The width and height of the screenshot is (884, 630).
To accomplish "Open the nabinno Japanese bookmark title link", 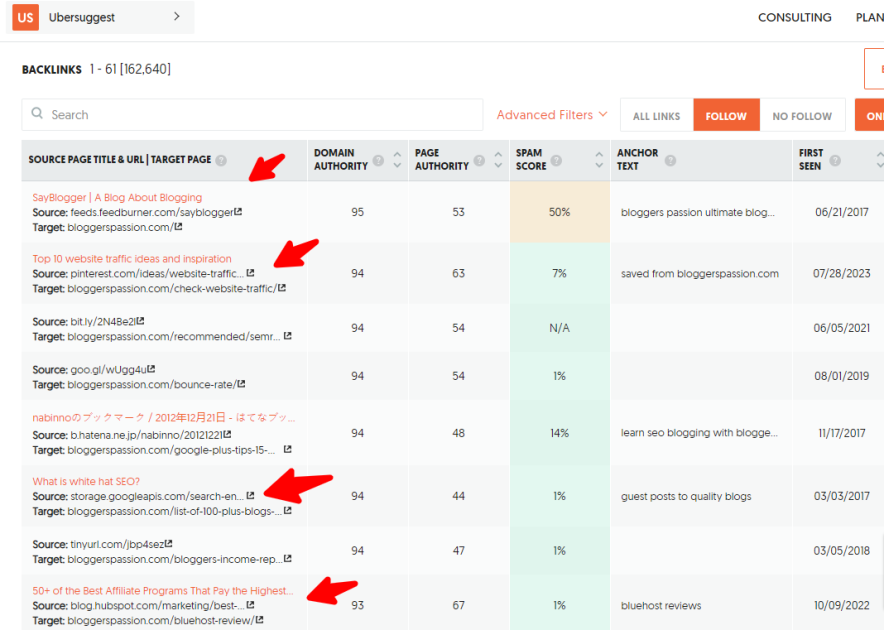I will [x=163, y=418].
